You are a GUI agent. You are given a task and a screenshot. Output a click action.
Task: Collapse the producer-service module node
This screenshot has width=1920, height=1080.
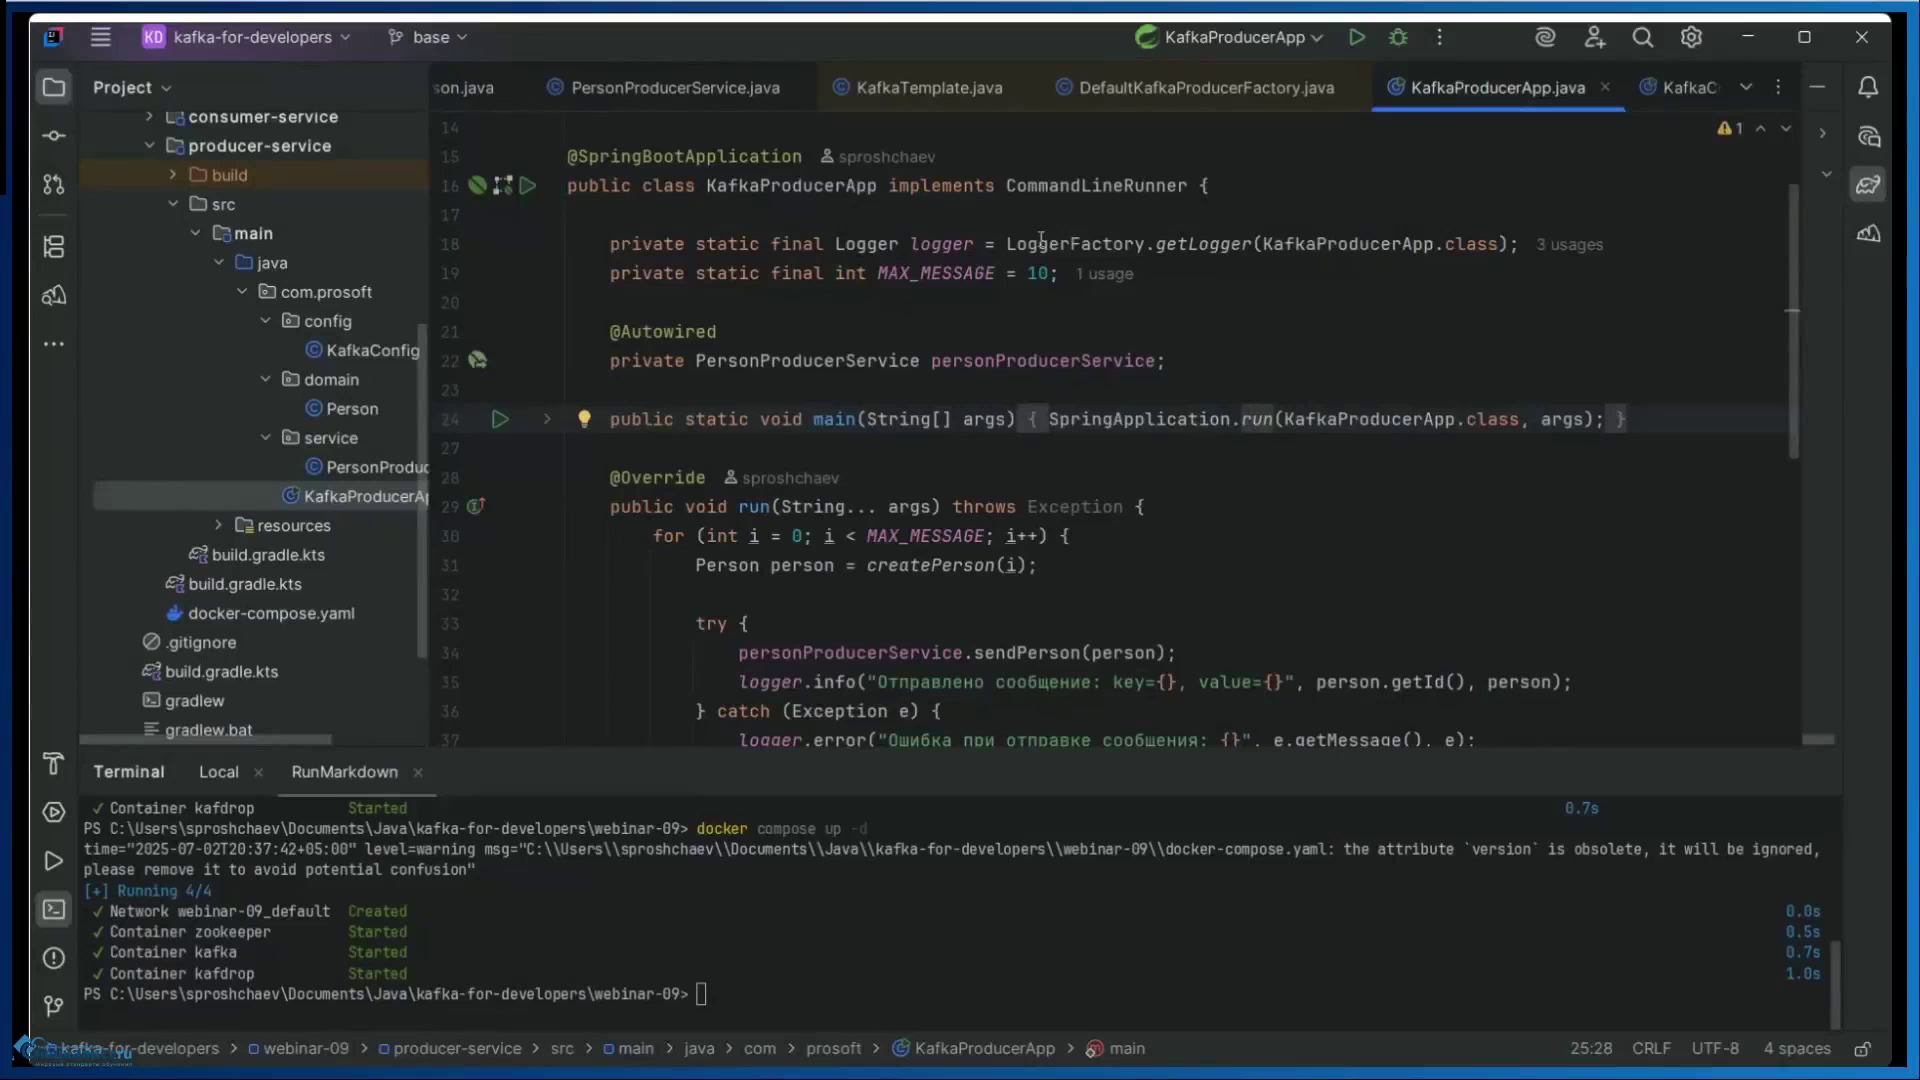(150, 146)
